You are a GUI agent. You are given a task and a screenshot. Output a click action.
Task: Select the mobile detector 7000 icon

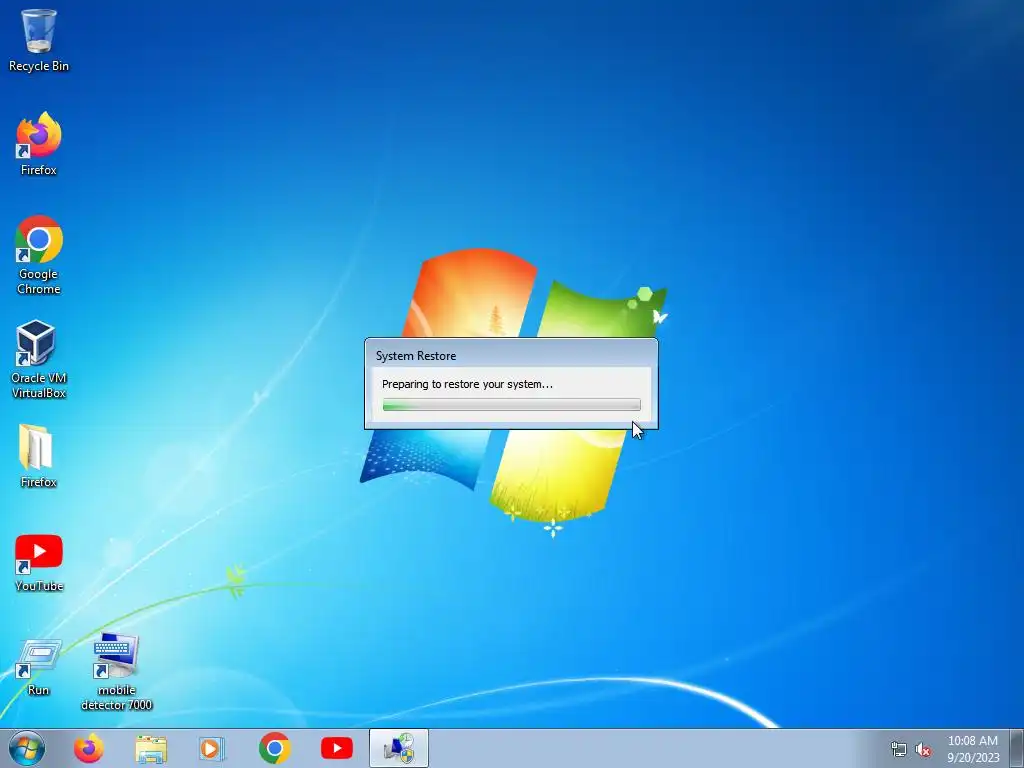(x=116, y=671)
